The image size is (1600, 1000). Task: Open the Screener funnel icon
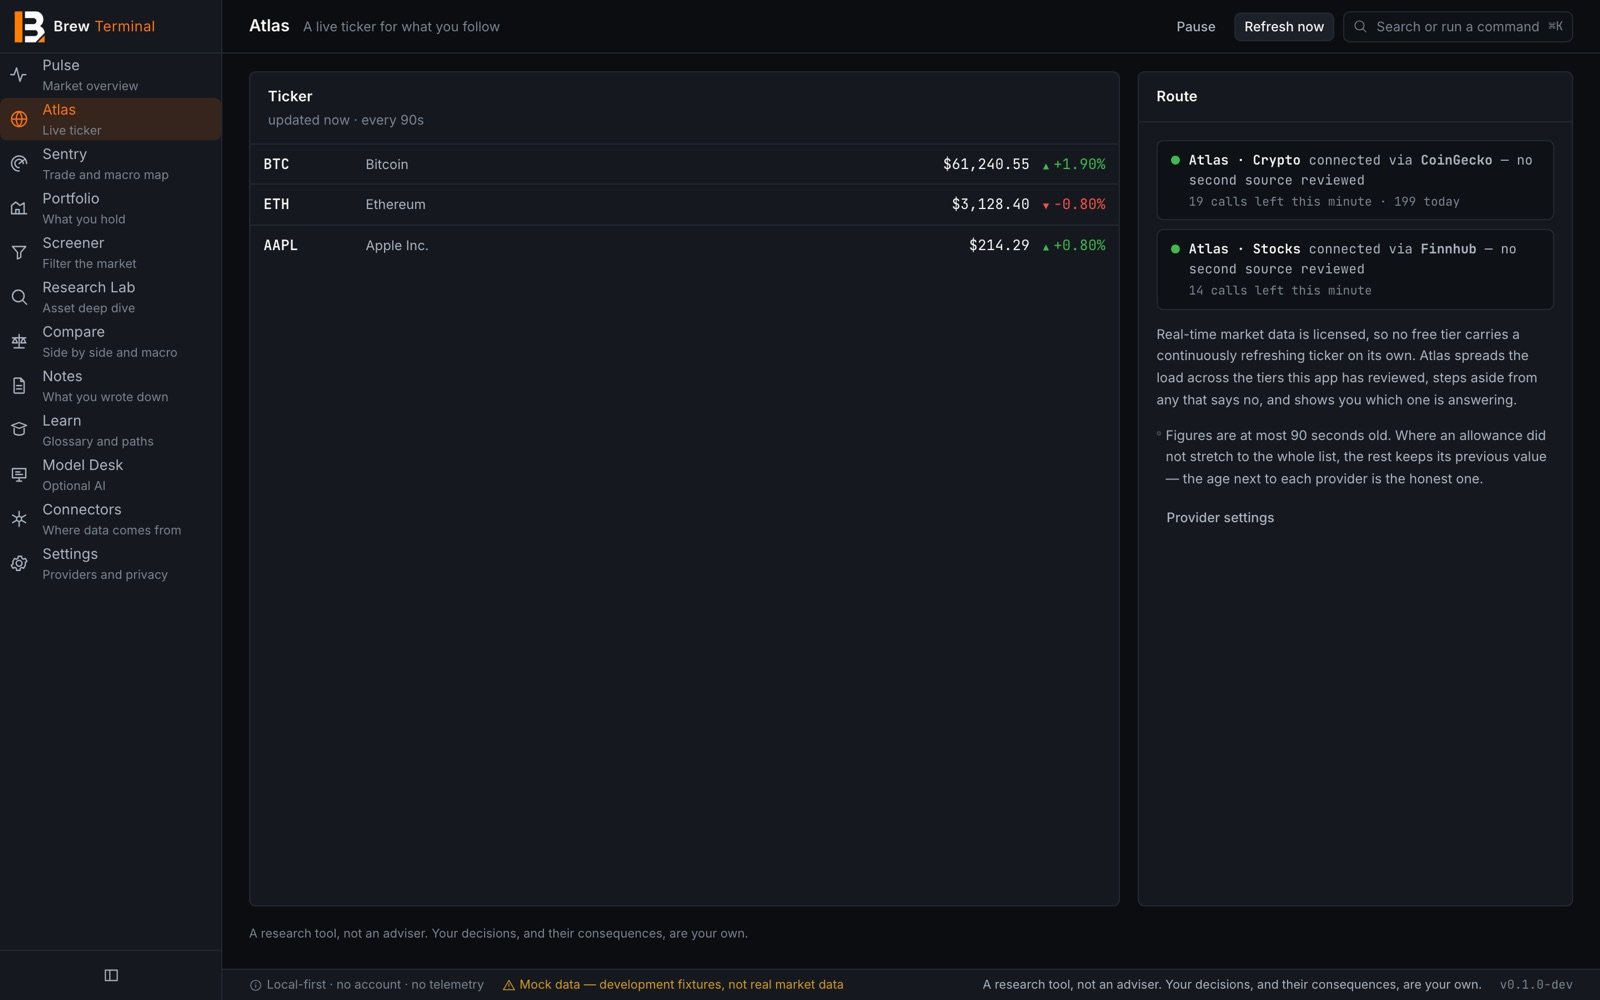click(x=19, y=253)
